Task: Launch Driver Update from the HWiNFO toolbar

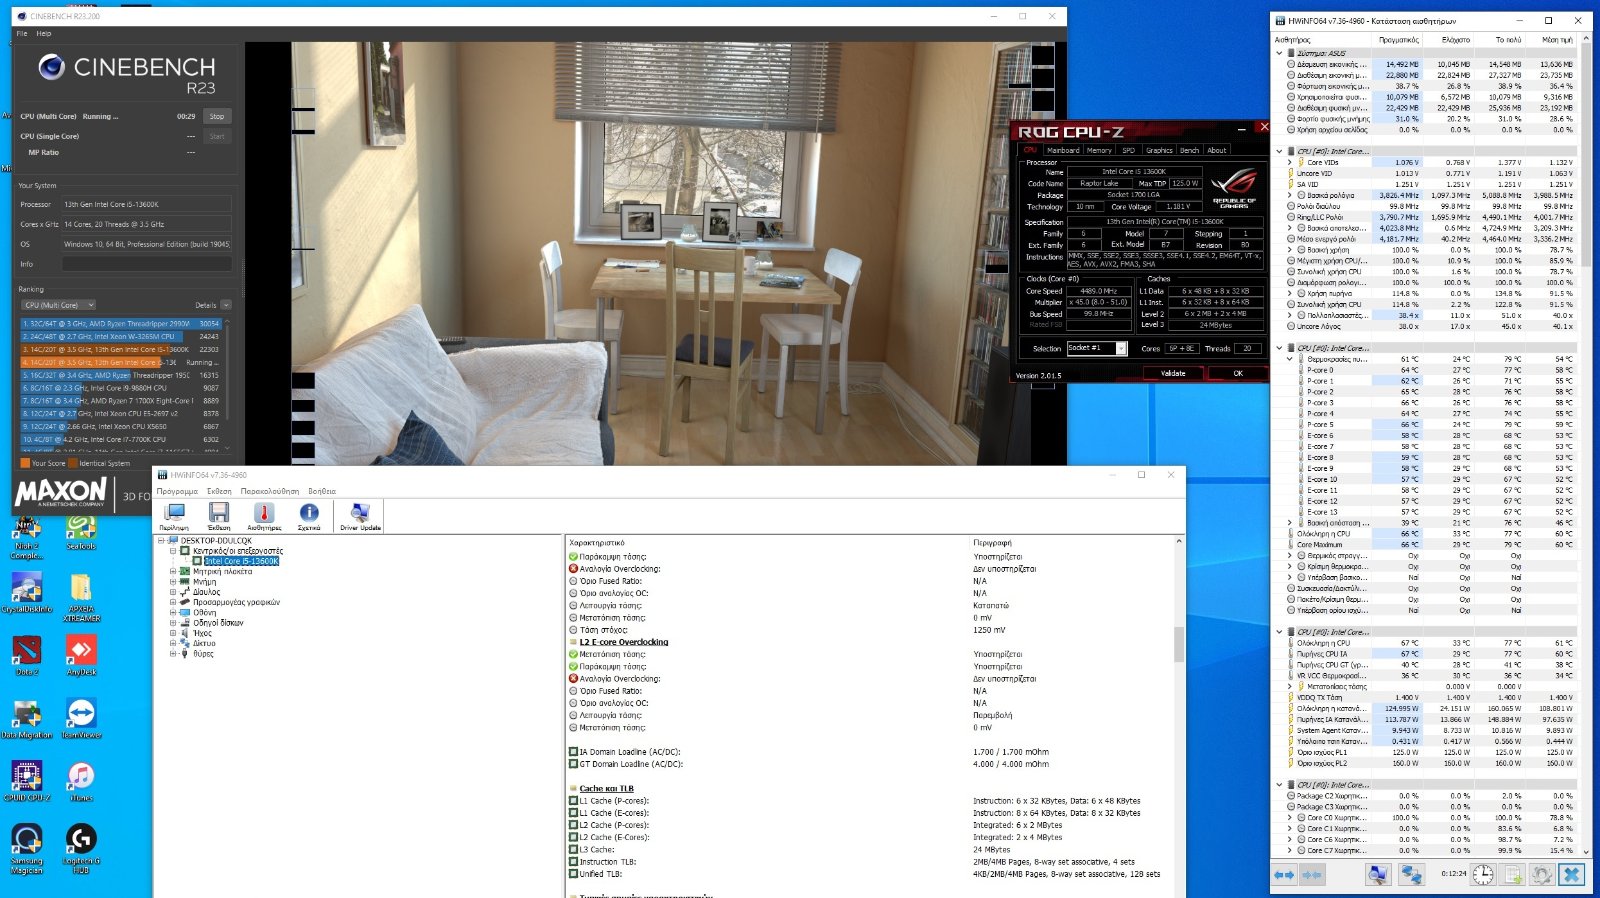Action: [360, 516]
